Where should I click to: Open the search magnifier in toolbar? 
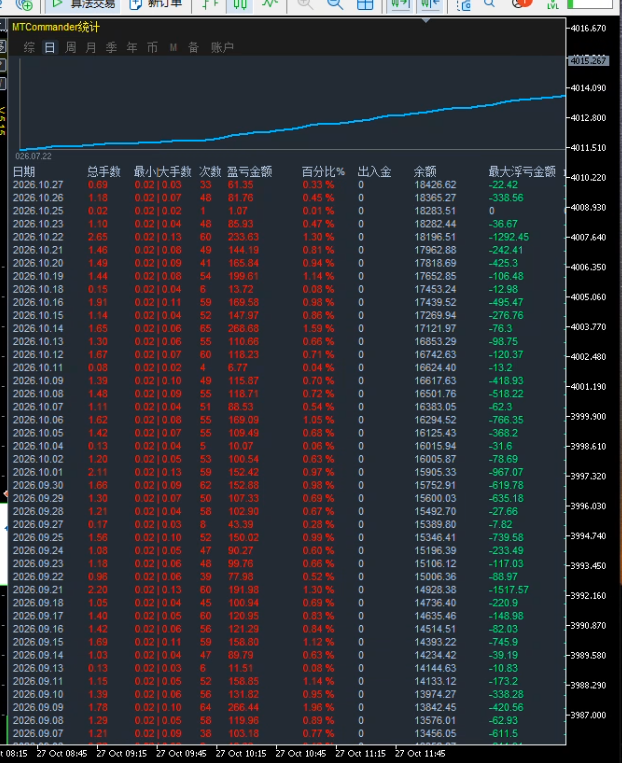click(490, 5)
